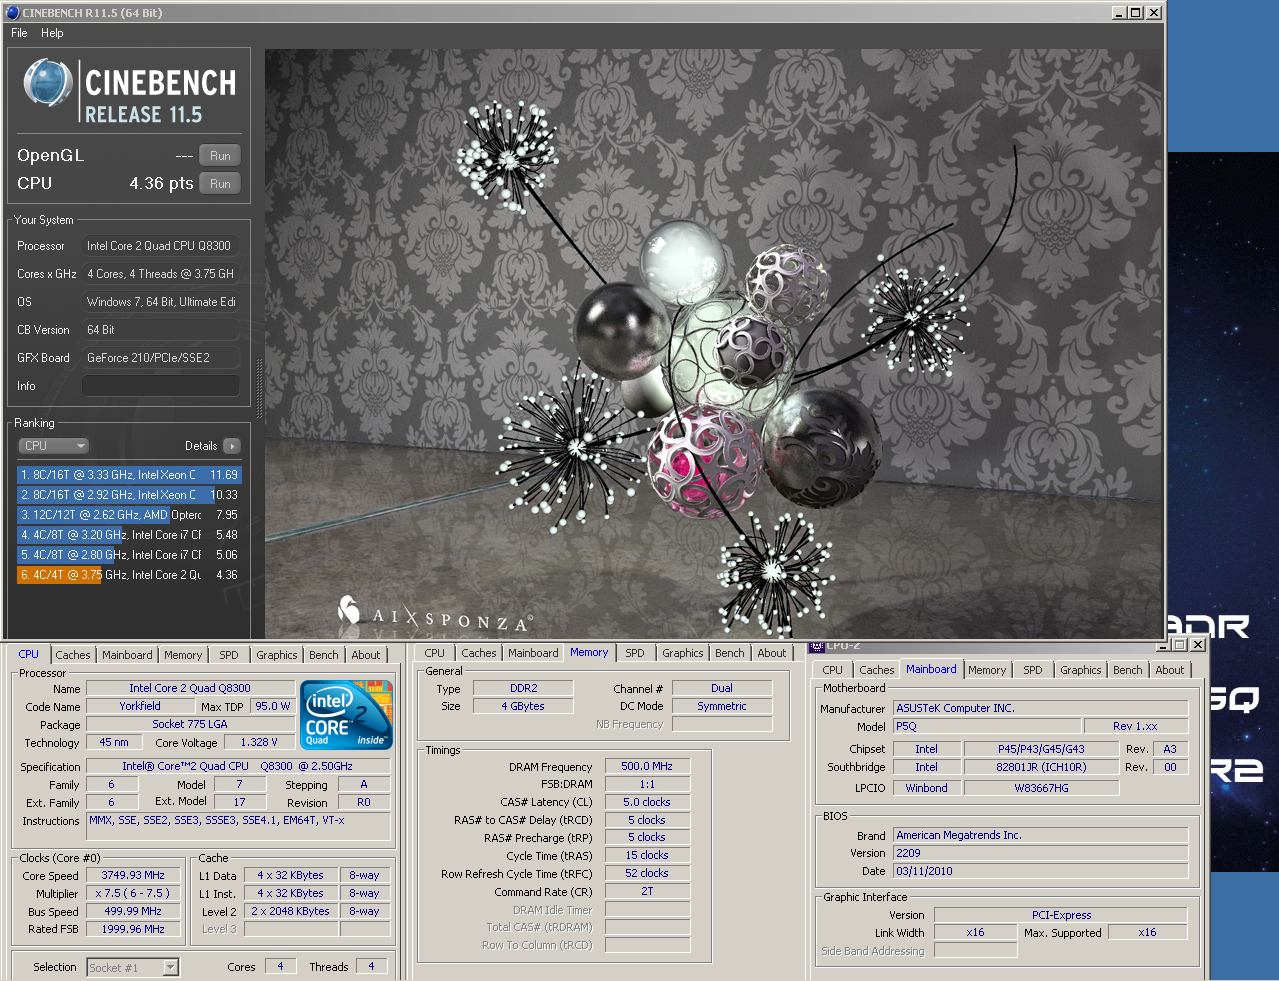Select Graphics tab in middle CPU-Z window
Viewport: 1279px width, 981px height.
point(683,653)
